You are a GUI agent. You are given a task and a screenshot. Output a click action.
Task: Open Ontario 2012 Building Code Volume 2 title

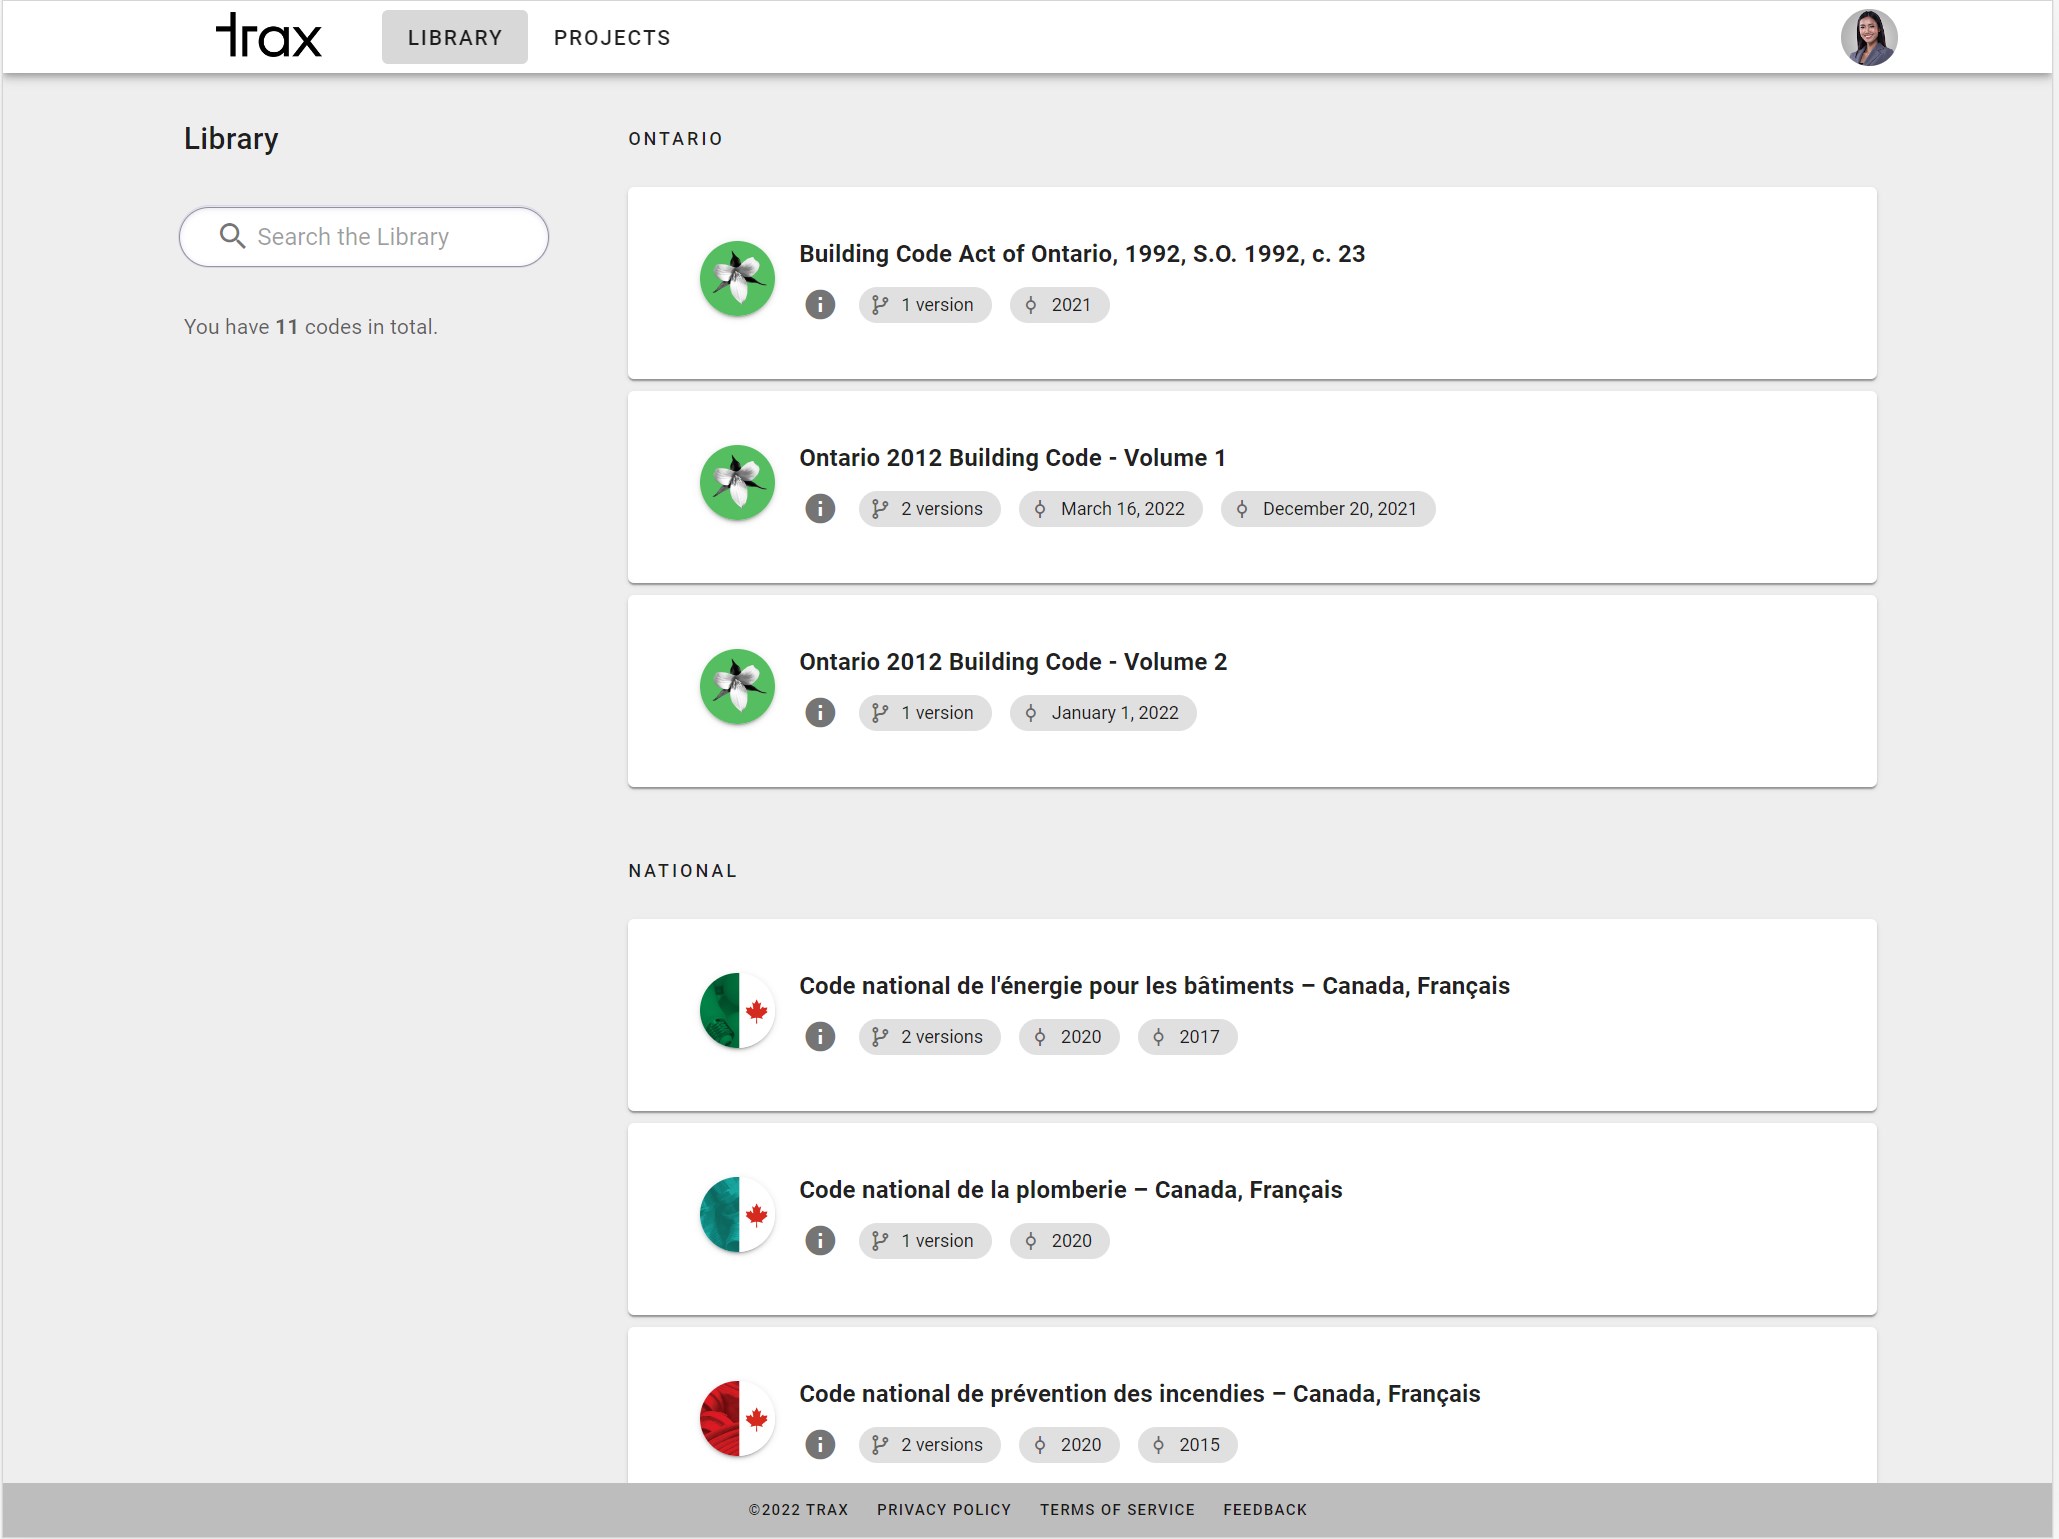[1012, 662]
